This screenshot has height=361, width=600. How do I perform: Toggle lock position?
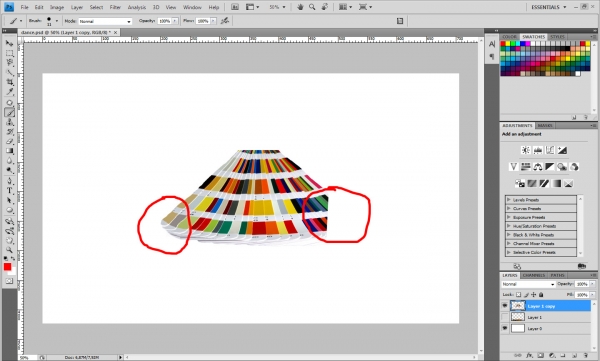[533, 295]
